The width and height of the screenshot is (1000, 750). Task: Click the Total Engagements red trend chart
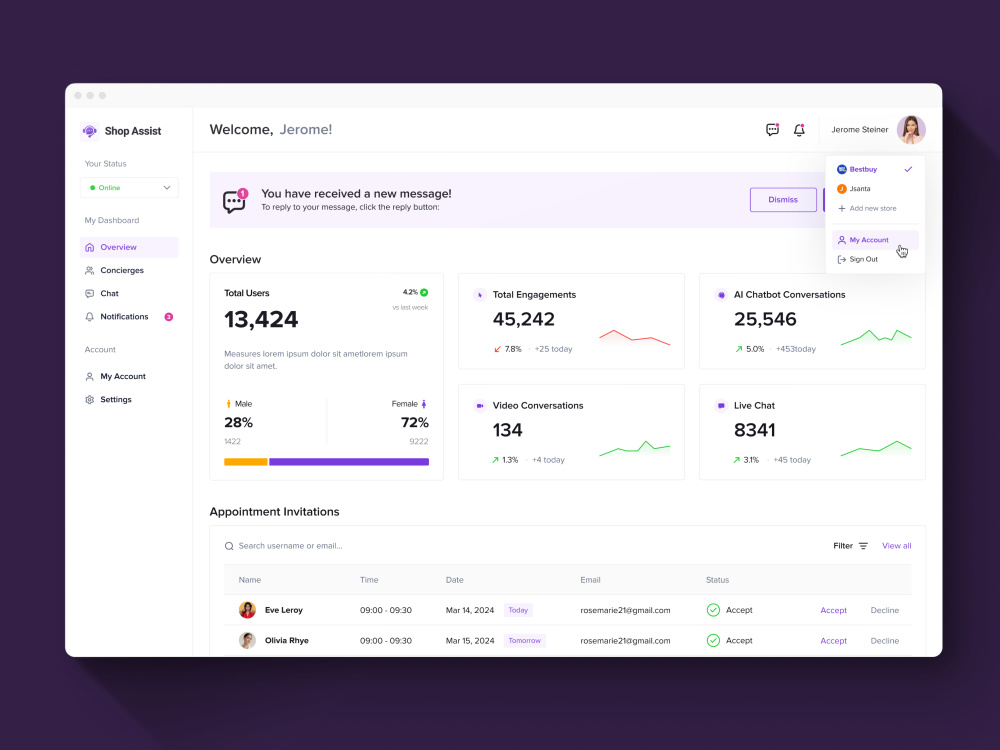tap(635, 338)
